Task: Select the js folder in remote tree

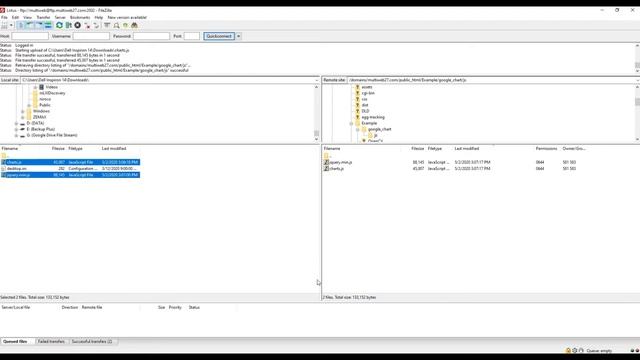Action: click(375, 135)
